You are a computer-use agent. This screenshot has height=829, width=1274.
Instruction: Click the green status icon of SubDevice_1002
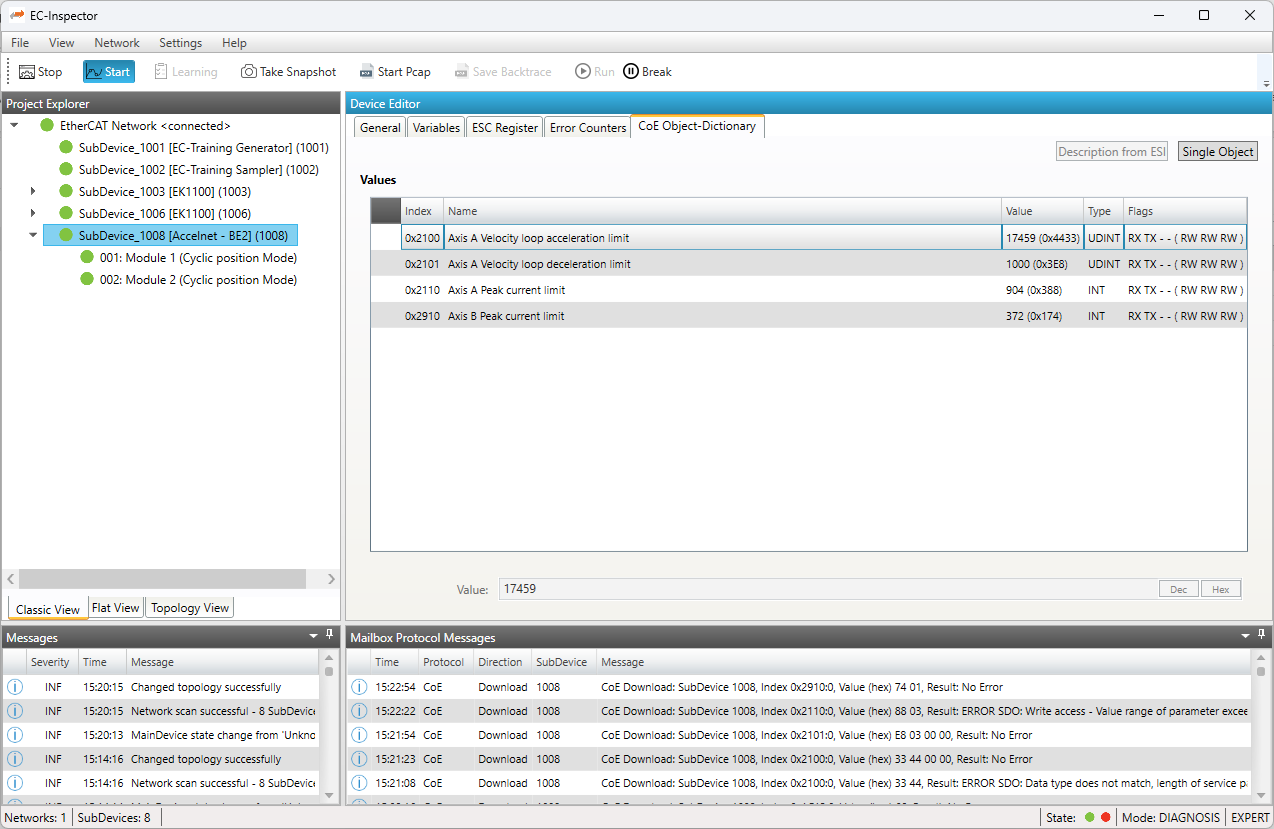66,170
